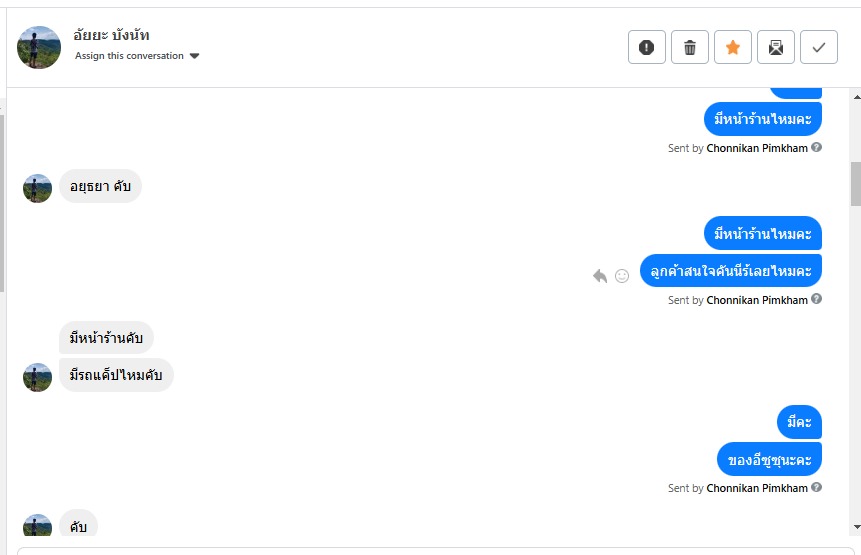Open customer name อัยยะ บังนัท

pyautogui.click(x=112, y=35)
